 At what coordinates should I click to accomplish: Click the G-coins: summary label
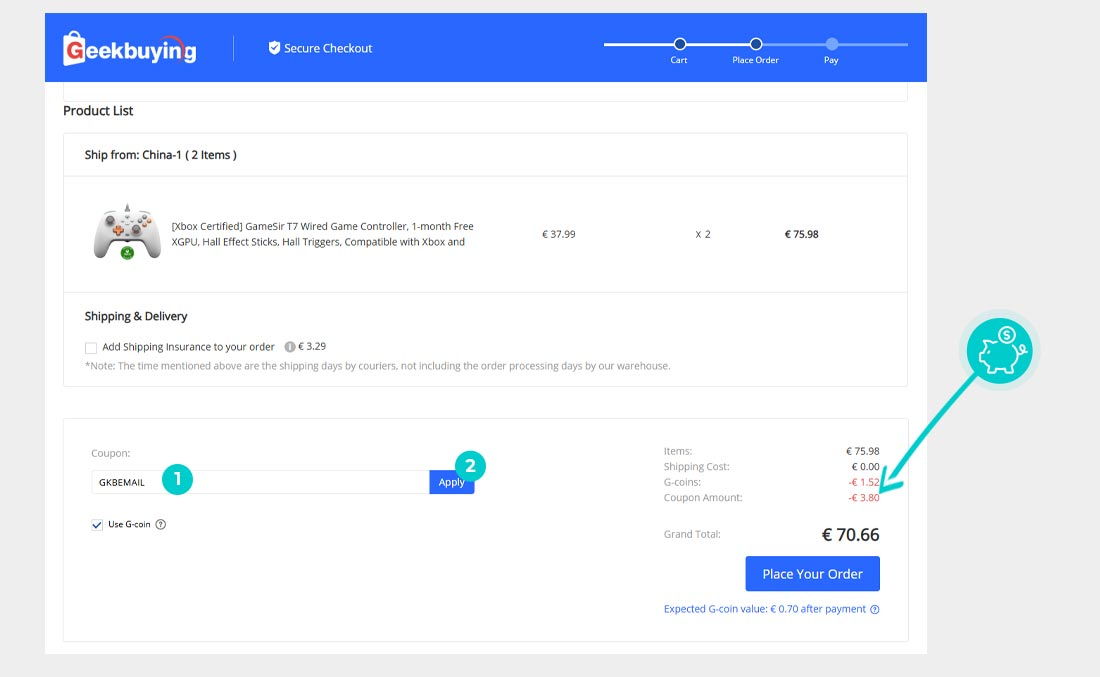[x=683, y=483]
